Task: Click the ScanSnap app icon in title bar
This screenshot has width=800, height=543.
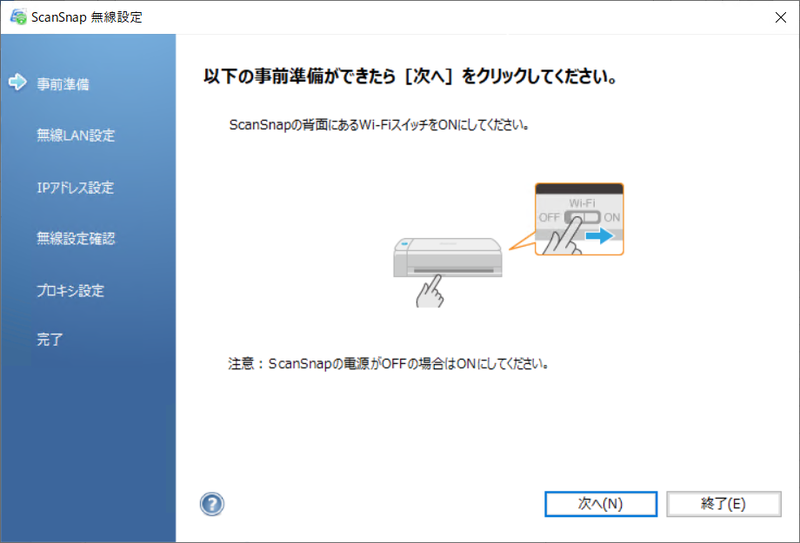Action: [18, 17]
